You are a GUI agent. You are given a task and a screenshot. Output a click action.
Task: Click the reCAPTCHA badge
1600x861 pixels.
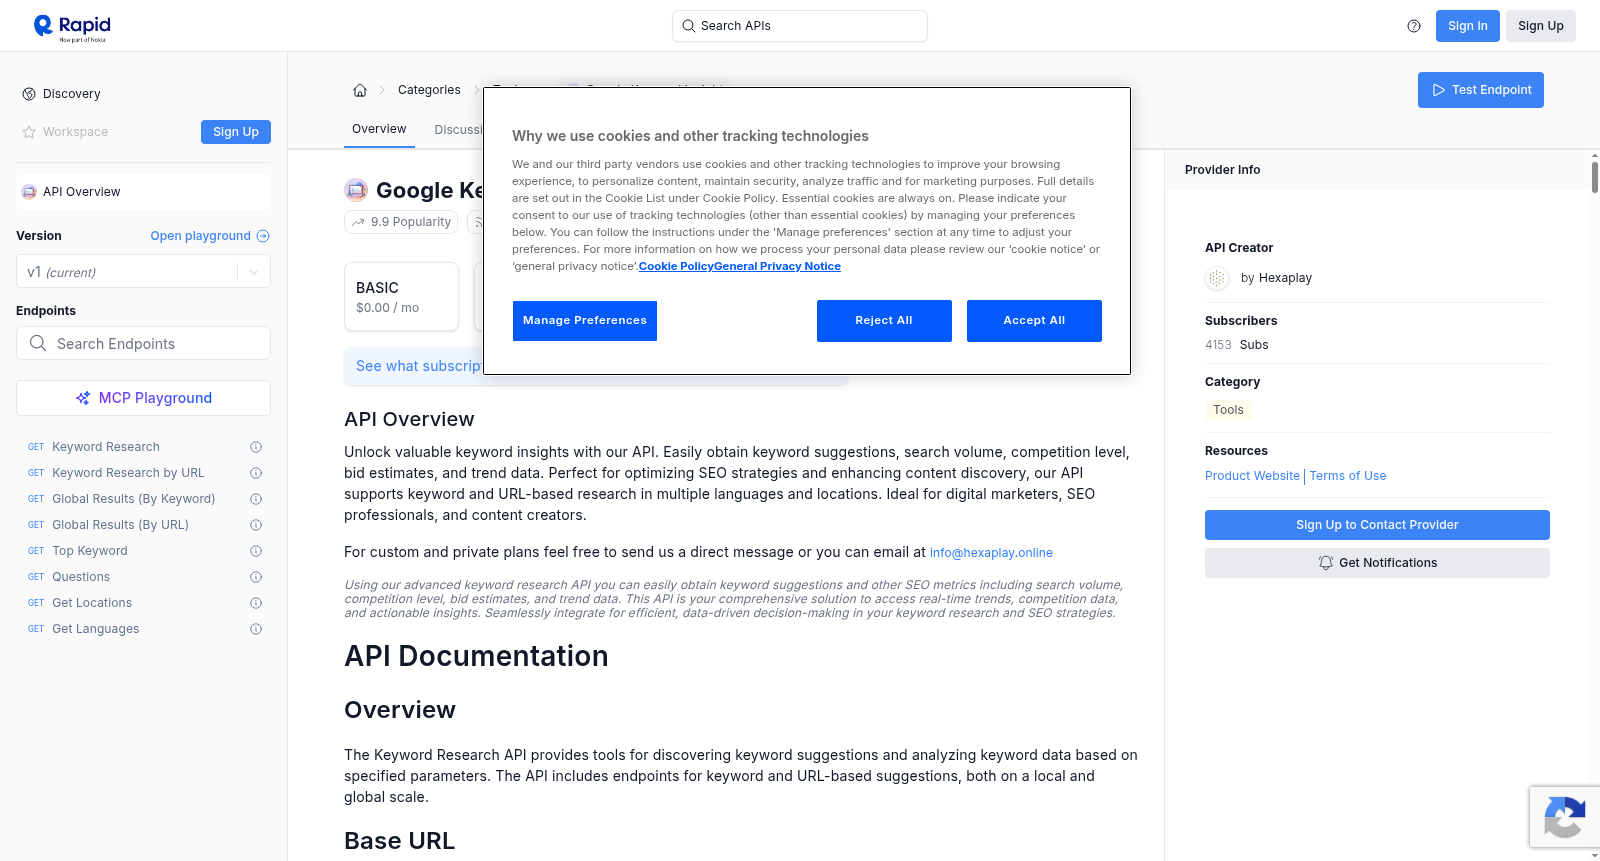point(1565,817)
